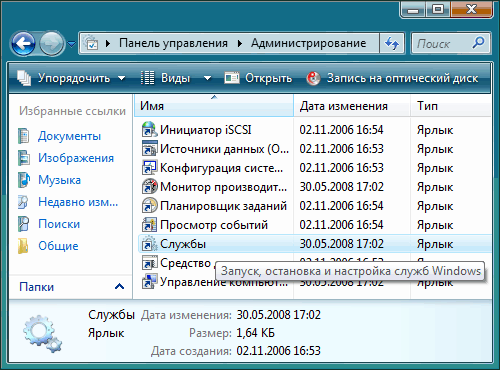Viewport: 500px width, 370px height.
Task: Click the Refresh button in address bar
Action: coord(392,43)
